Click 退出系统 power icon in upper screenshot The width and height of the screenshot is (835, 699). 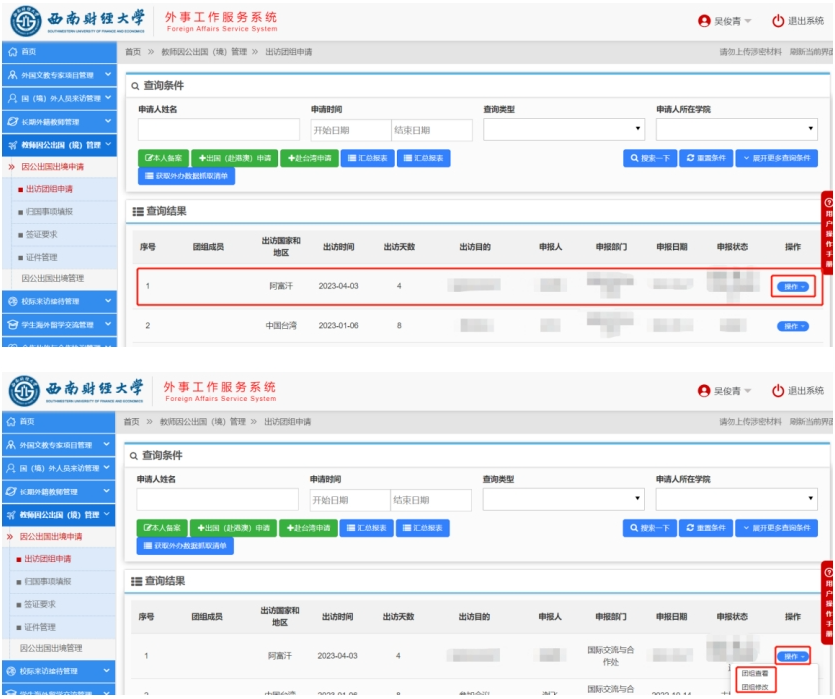(779, 21)
